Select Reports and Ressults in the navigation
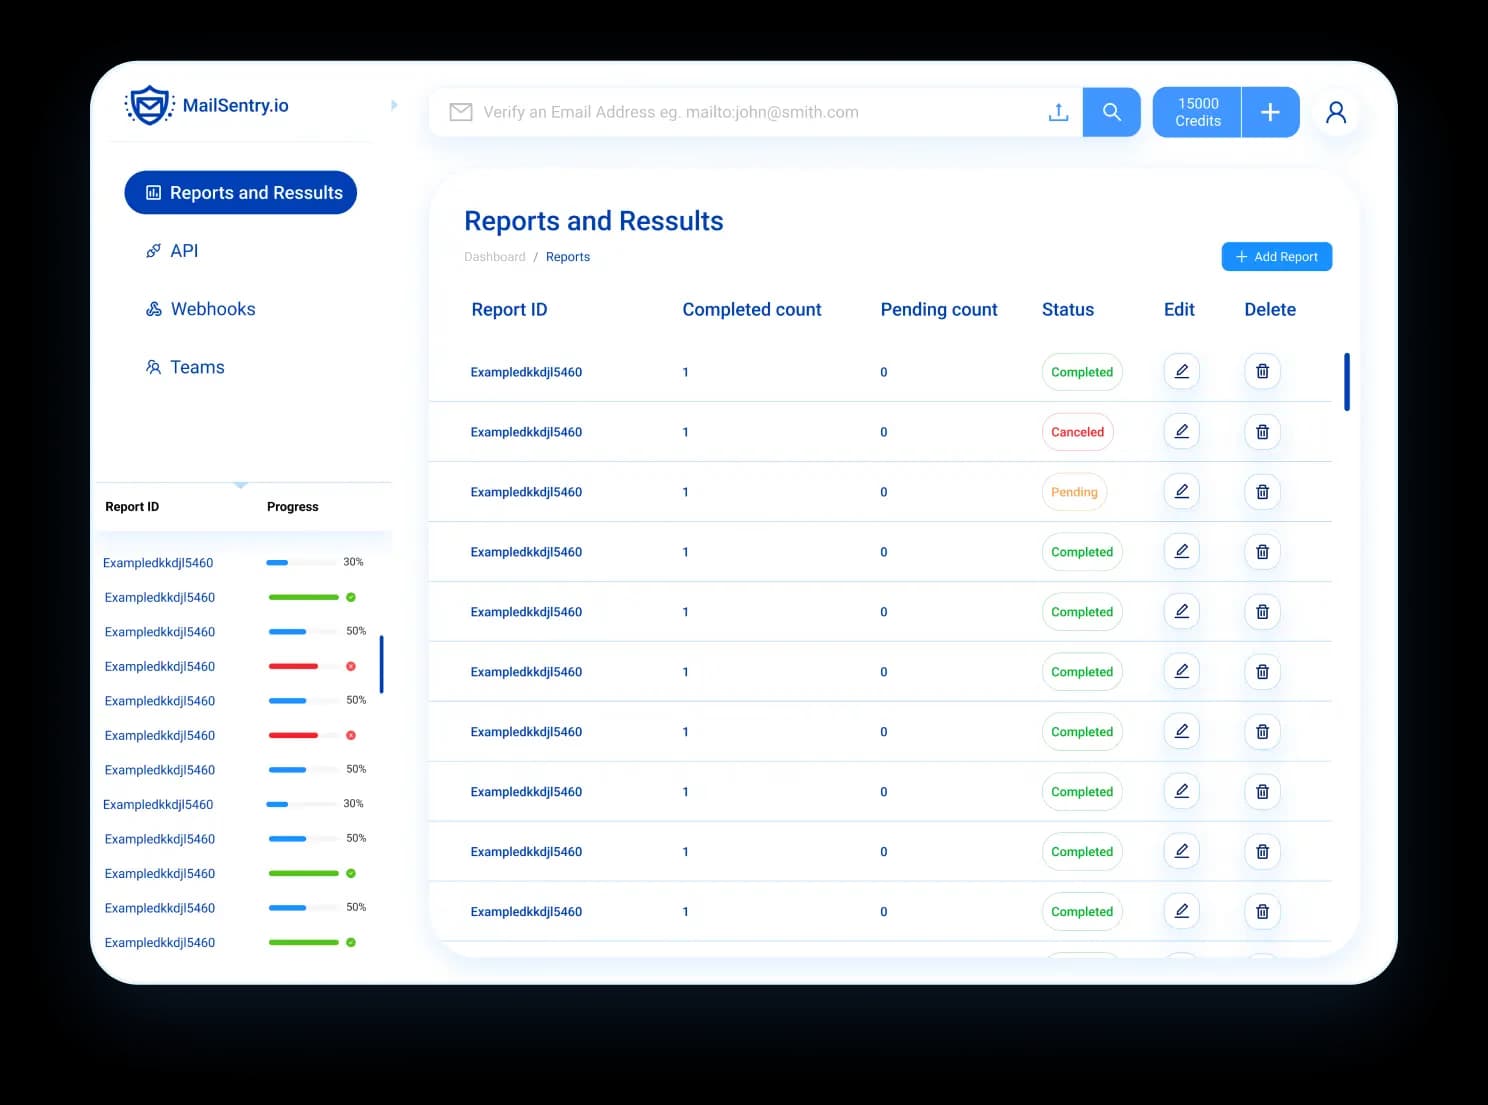This screenshot has width=1488, height=1105. pos(240,192)
